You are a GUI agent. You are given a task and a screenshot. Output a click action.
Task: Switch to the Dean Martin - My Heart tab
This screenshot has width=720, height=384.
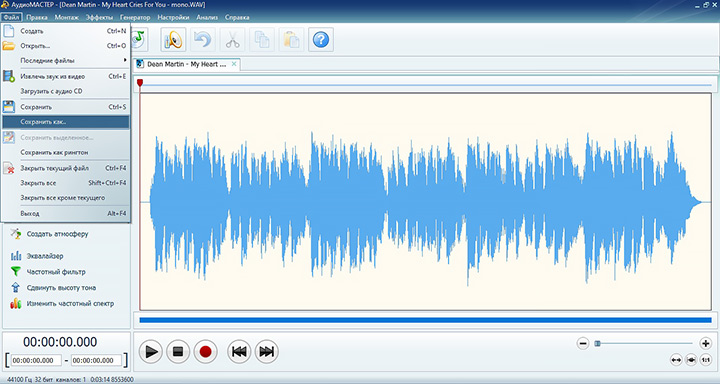pos(186,64)
